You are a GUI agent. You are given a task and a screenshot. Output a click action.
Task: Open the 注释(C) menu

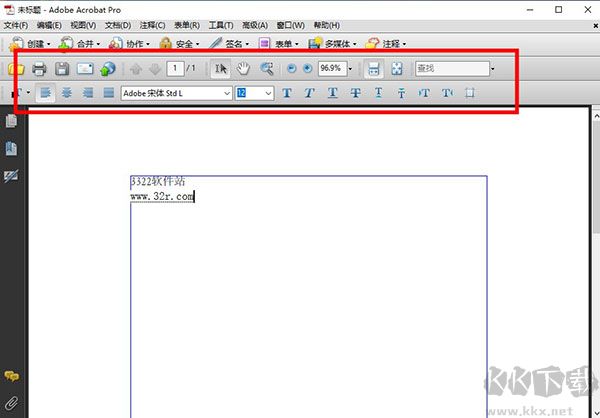coord(152,25)
